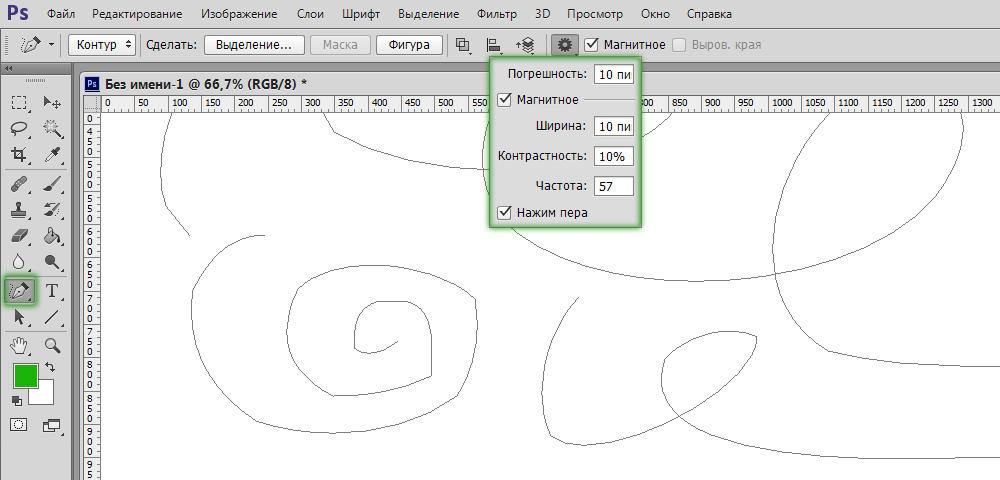Select the Clone Stamp tool
The image size is (1000, 480).
point(20,210)
